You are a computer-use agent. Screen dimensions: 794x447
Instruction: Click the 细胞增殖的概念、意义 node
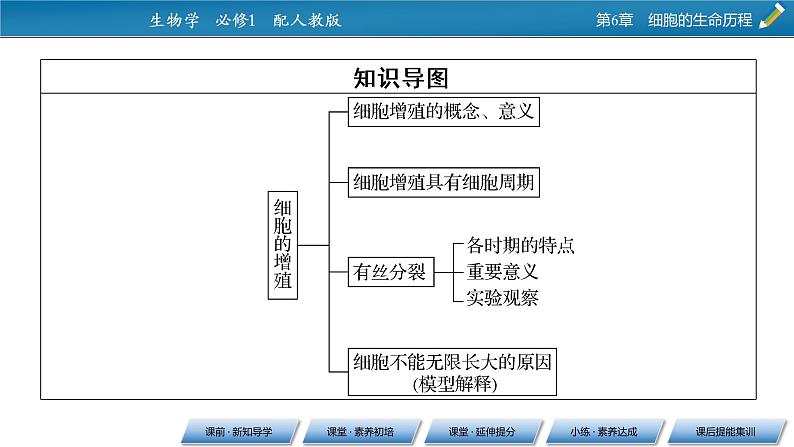click(443, 111)
